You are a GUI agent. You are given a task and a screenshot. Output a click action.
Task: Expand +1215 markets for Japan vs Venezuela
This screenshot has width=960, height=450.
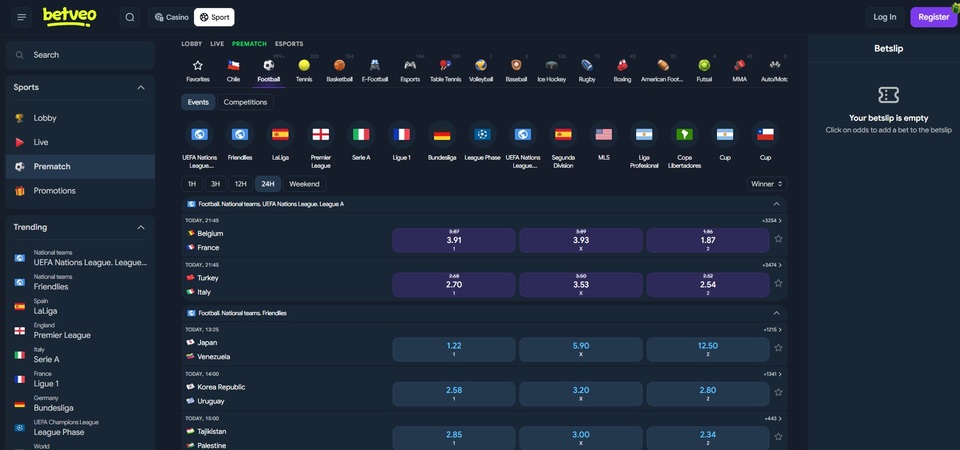[772, 329]
